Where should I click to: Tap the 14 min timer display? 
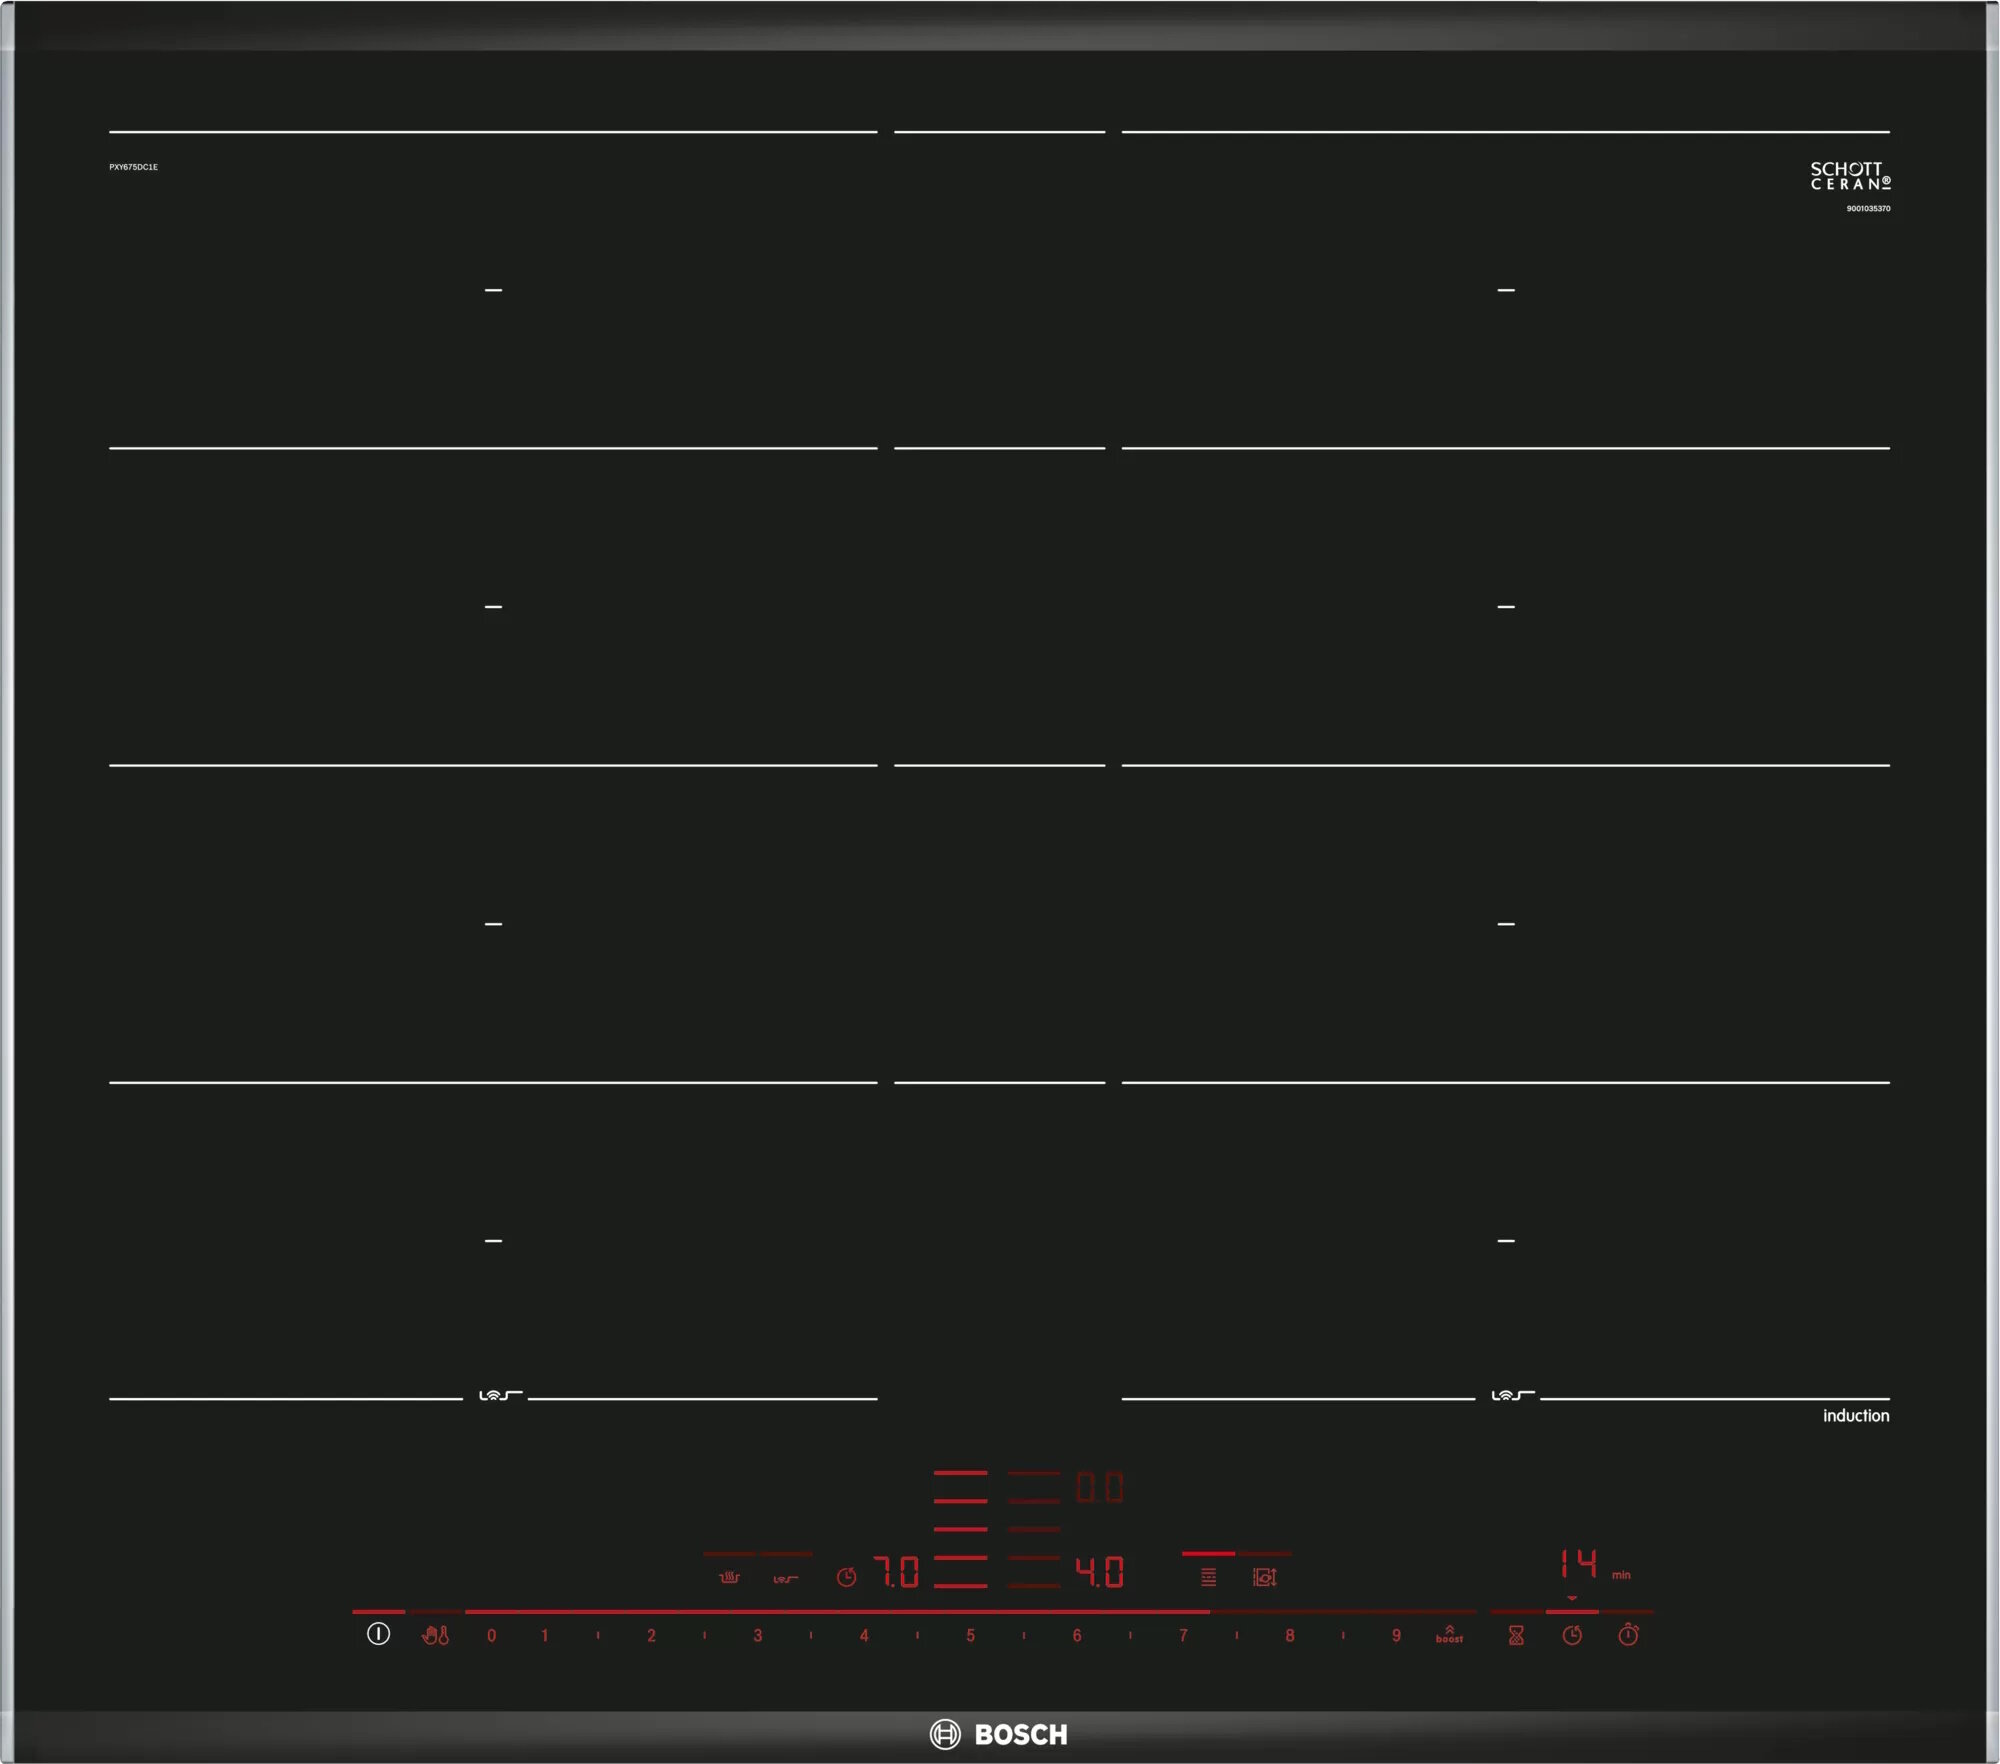1579,1564
